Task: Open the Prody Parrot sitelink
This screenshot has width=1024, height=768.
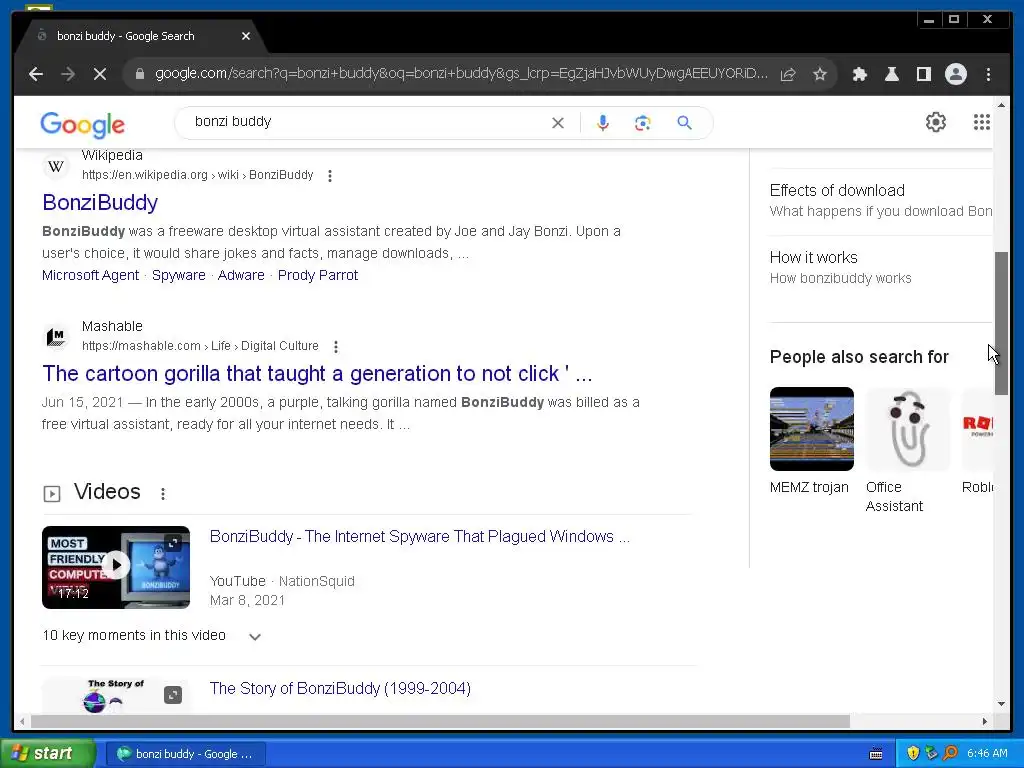Action: 318,276
